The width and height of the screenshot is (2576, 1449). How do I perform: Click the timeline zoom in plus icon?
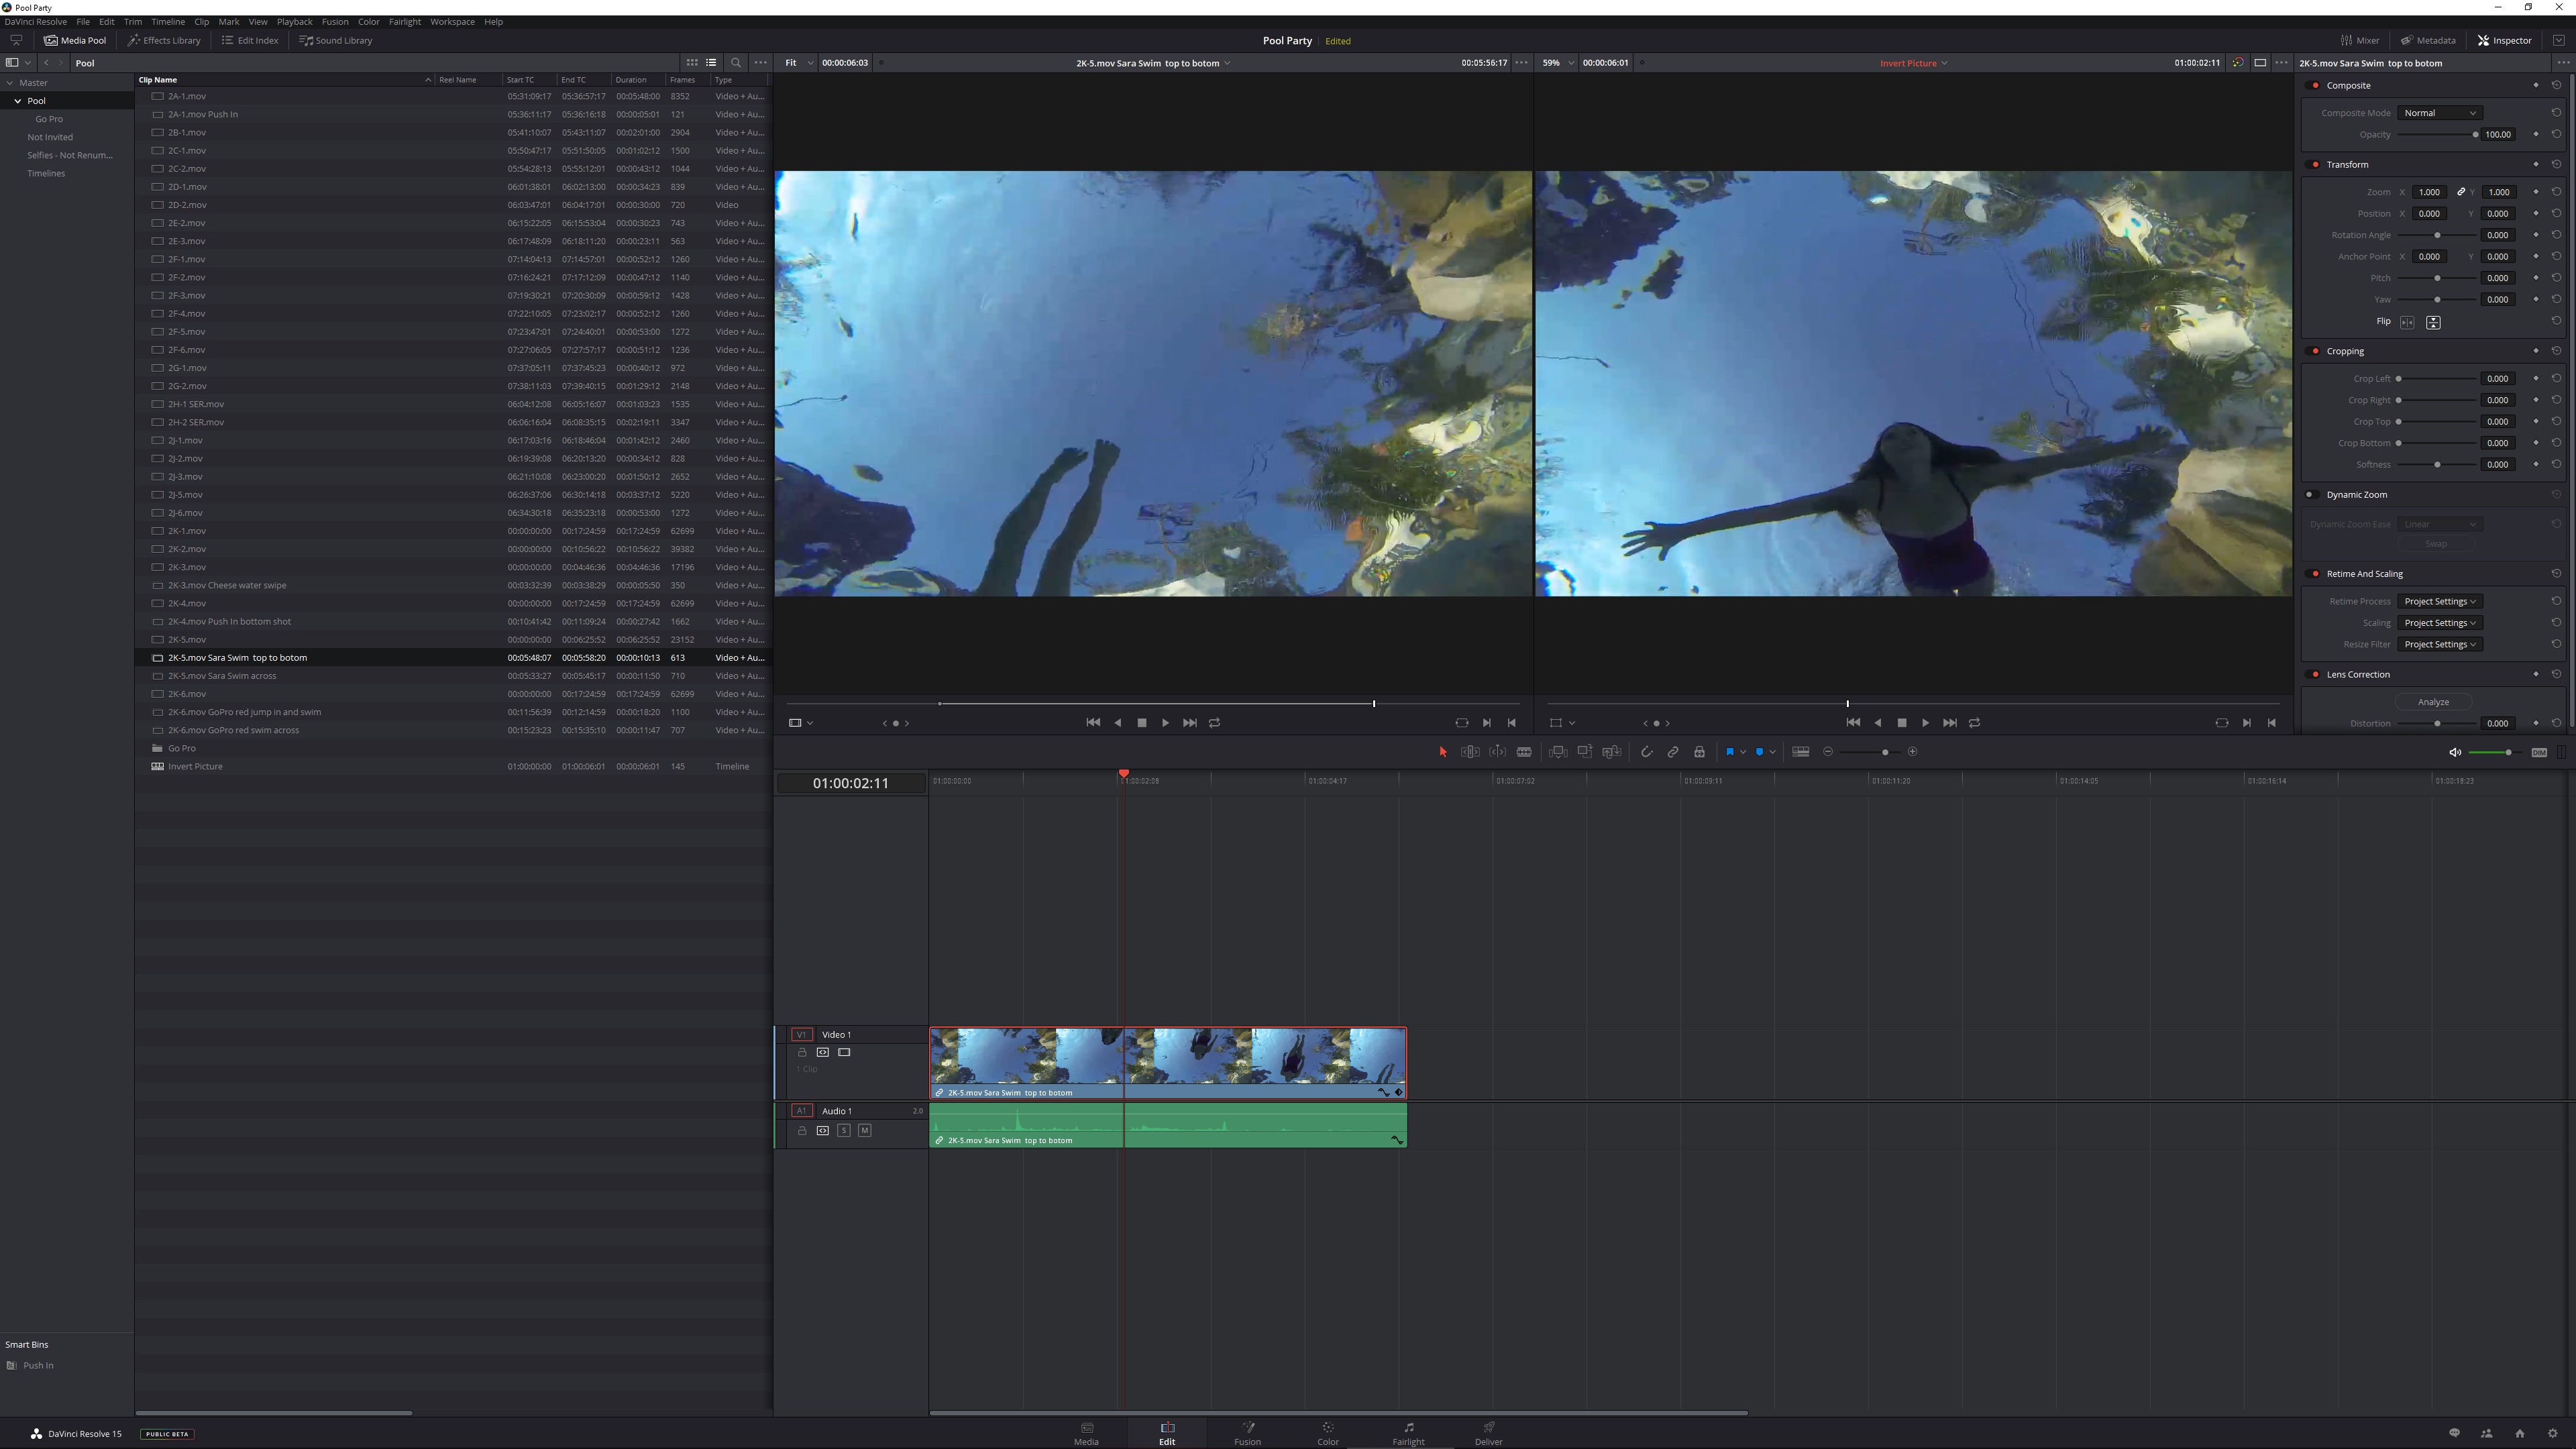tap(1913, 752)
